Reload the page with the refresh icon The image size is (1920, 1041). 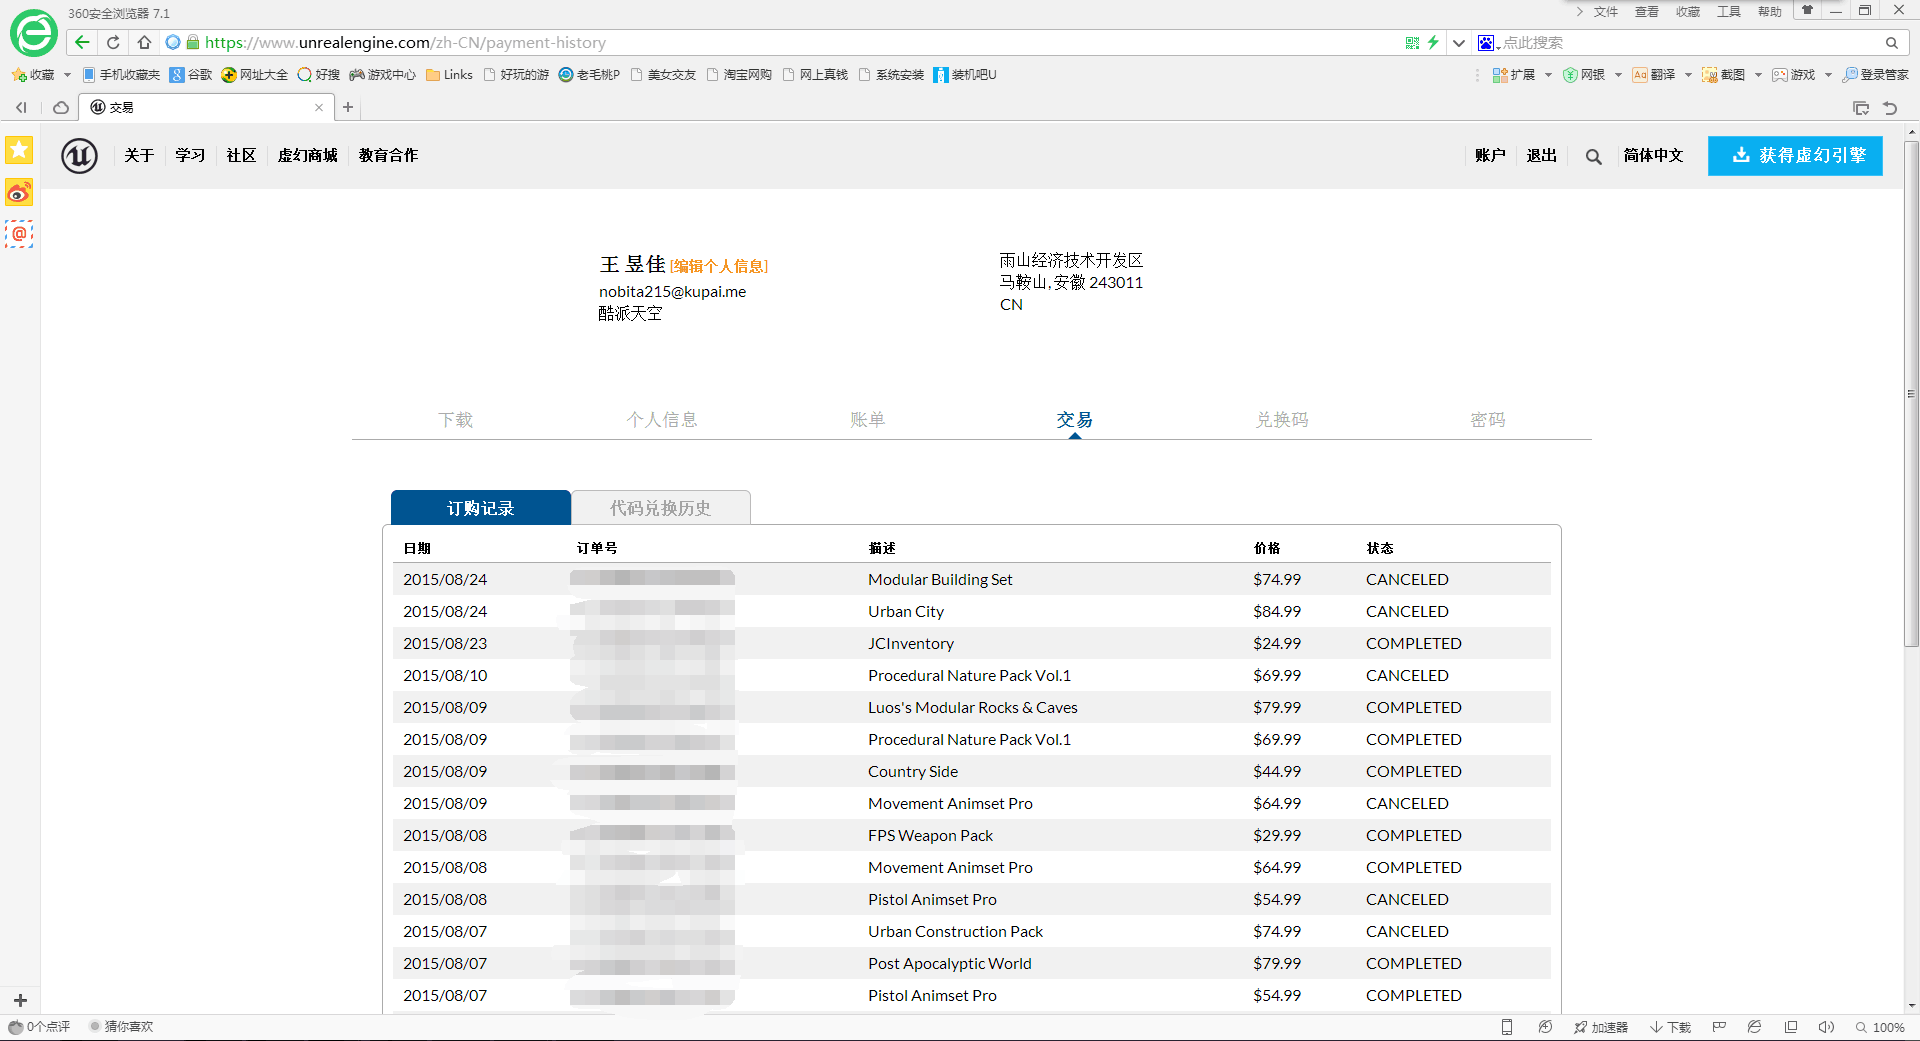pyautogui.click(x=113, y=42)
